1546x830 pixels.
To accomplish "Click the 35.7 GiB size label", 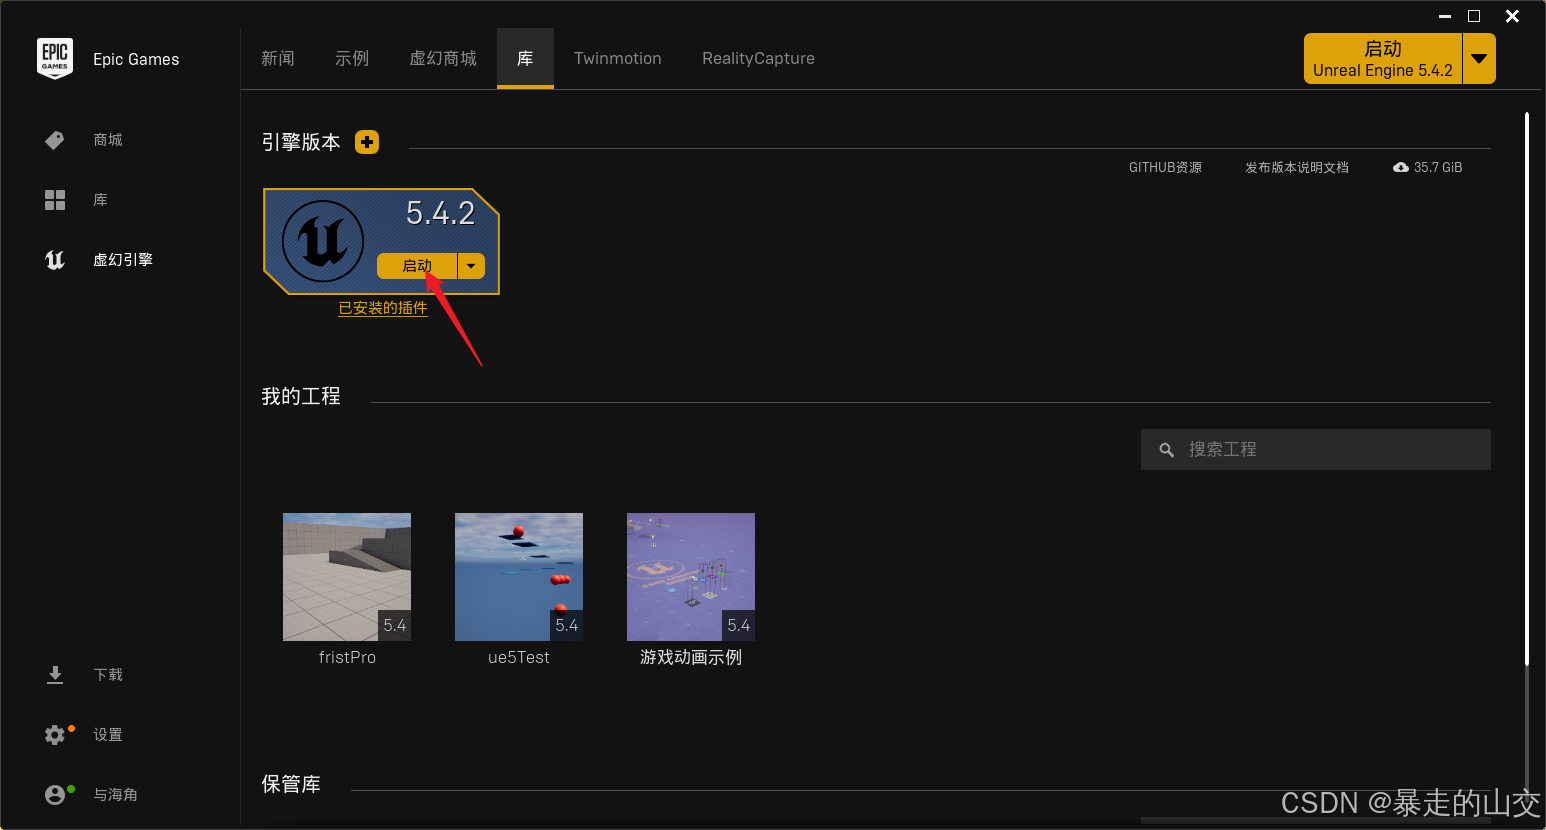I will (1438, 167).
